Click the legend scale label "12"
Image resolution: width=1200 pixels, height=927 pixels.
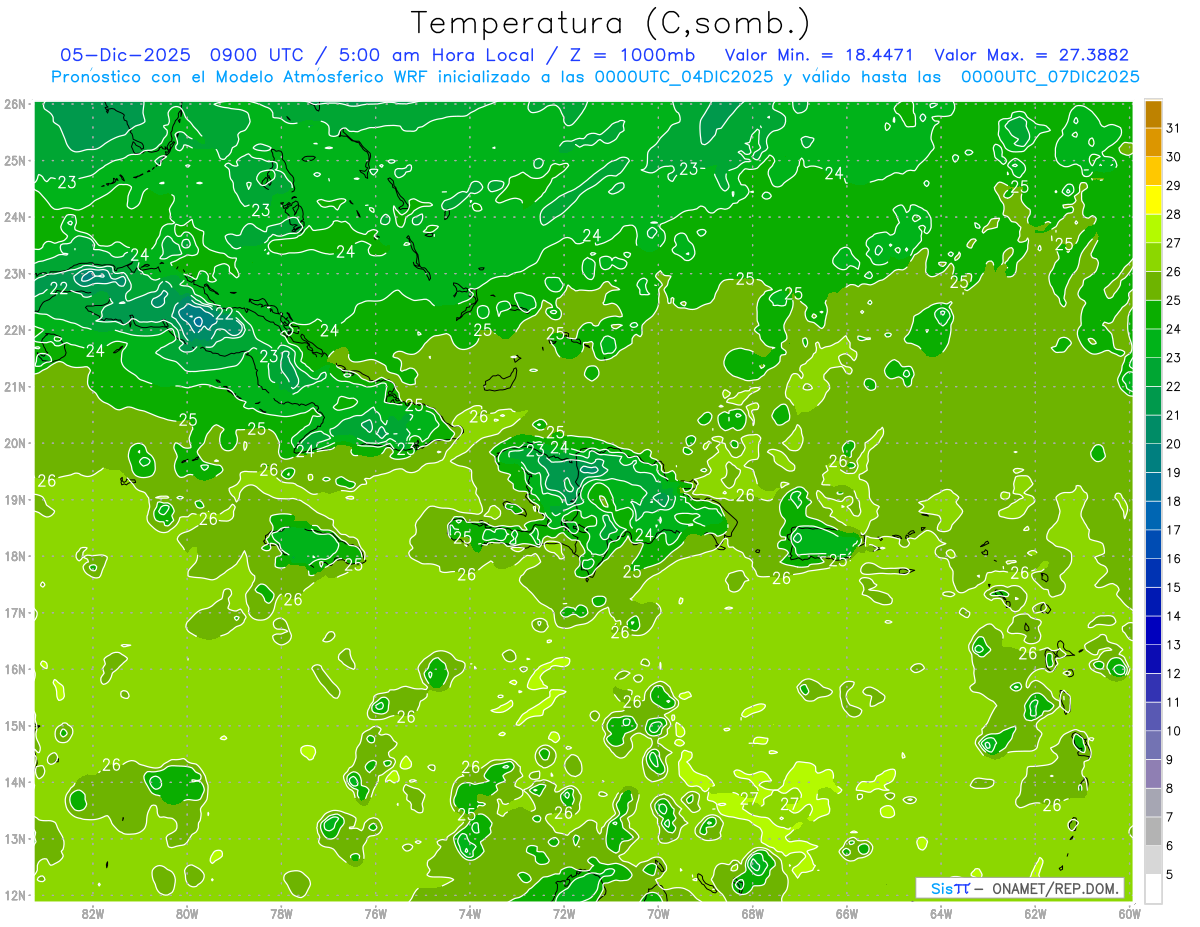(1173, 674)
